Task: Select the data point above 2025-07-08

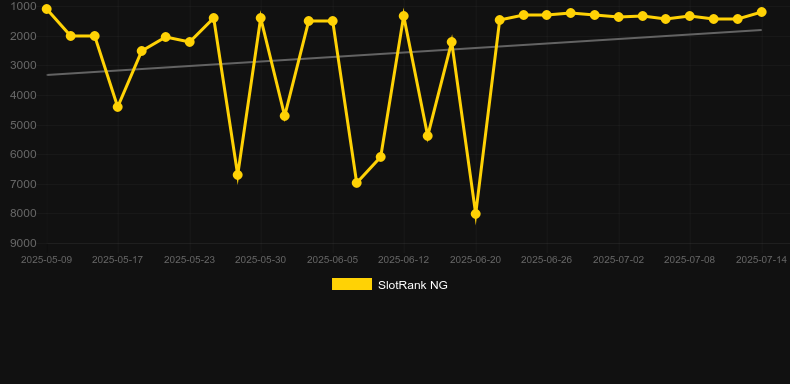Action: [690, 16]
